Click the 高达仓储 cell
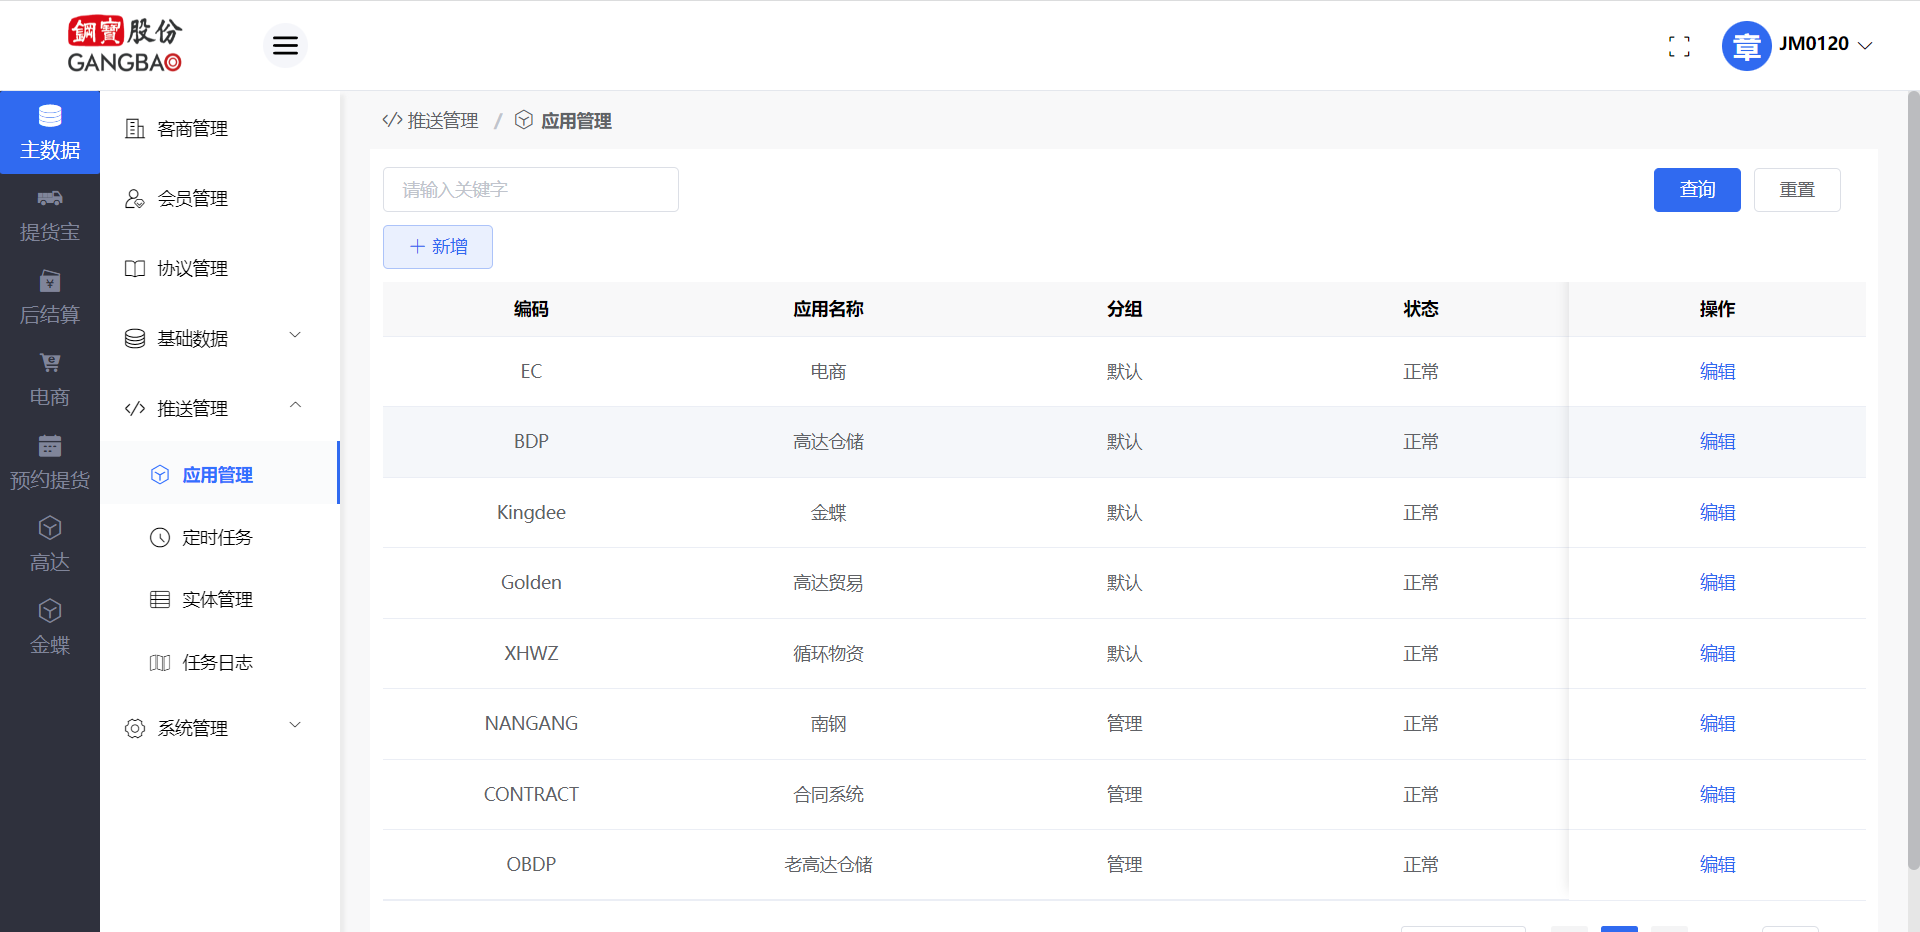The height and width of the screenshot is (932, 1920). click(x=828, y=441)
